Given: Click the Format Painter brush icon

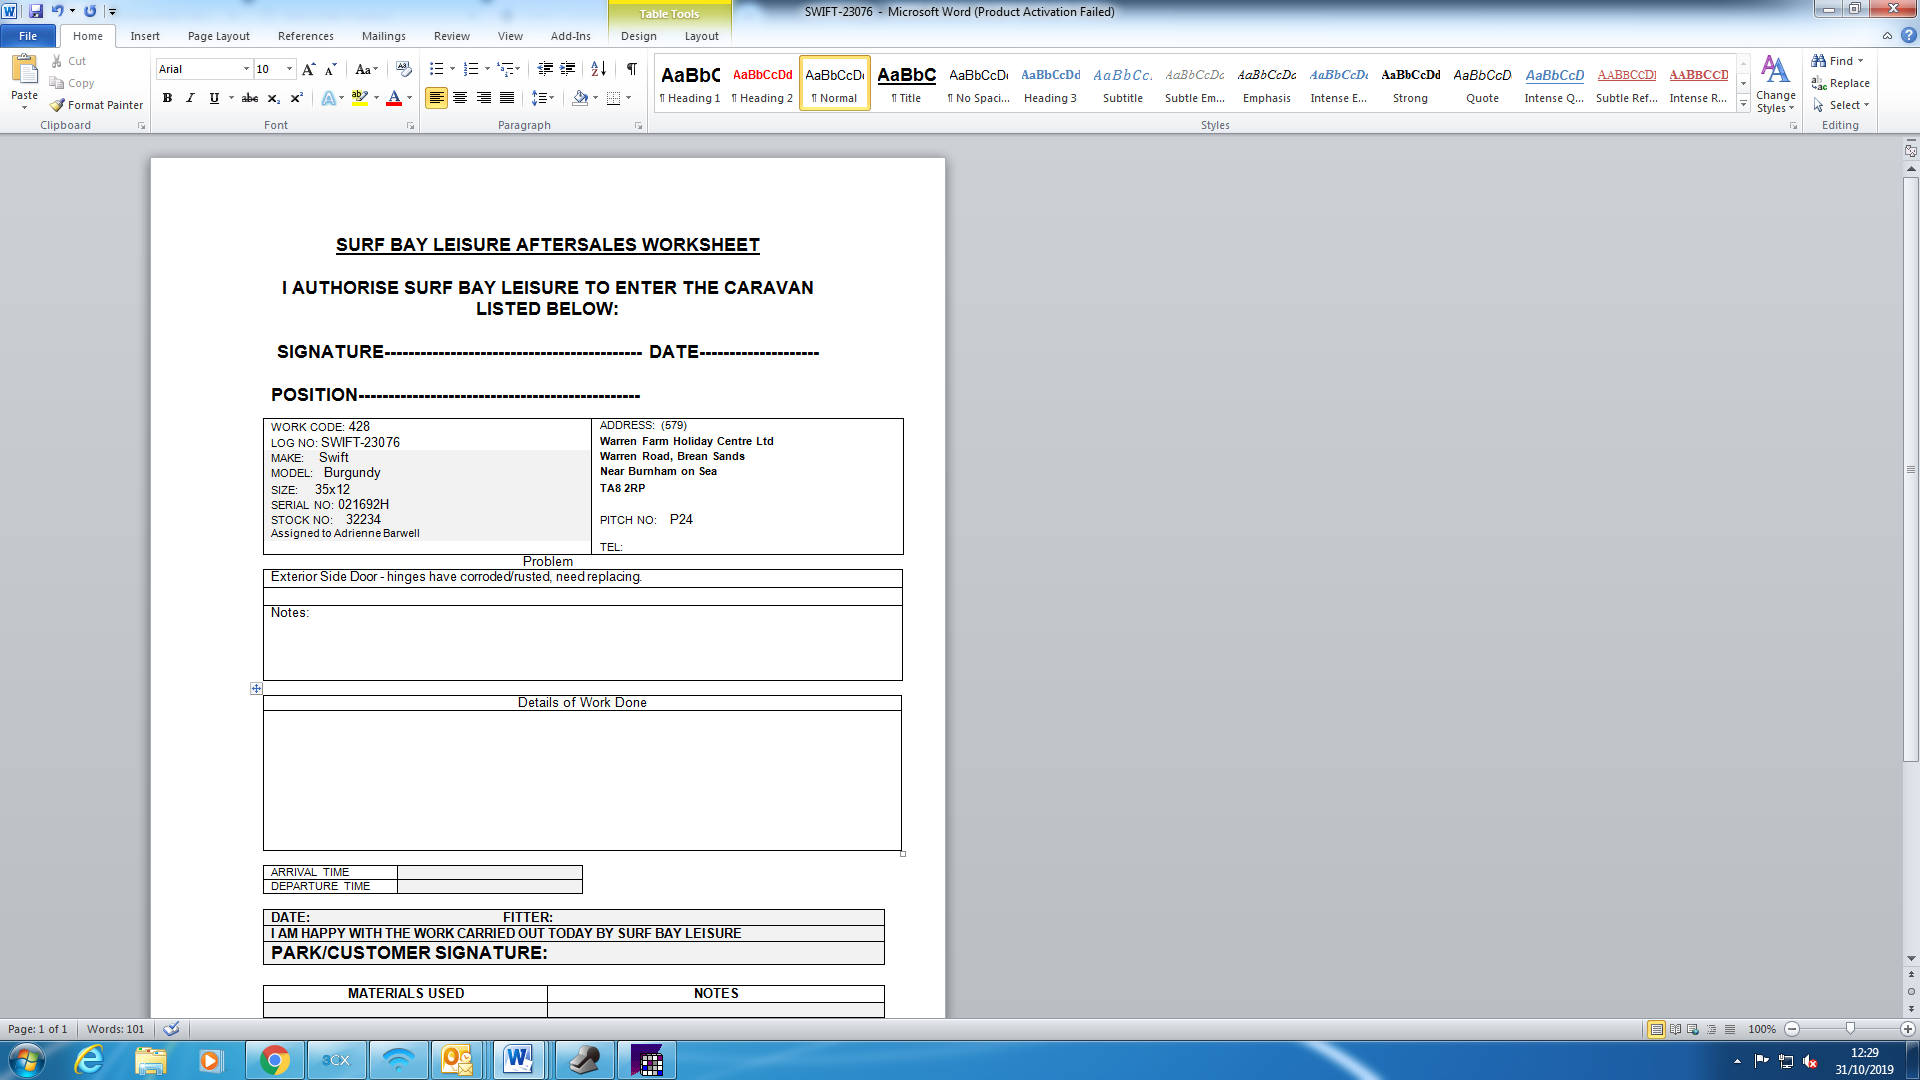Looking at the screenshot, I should pos(58,105).
